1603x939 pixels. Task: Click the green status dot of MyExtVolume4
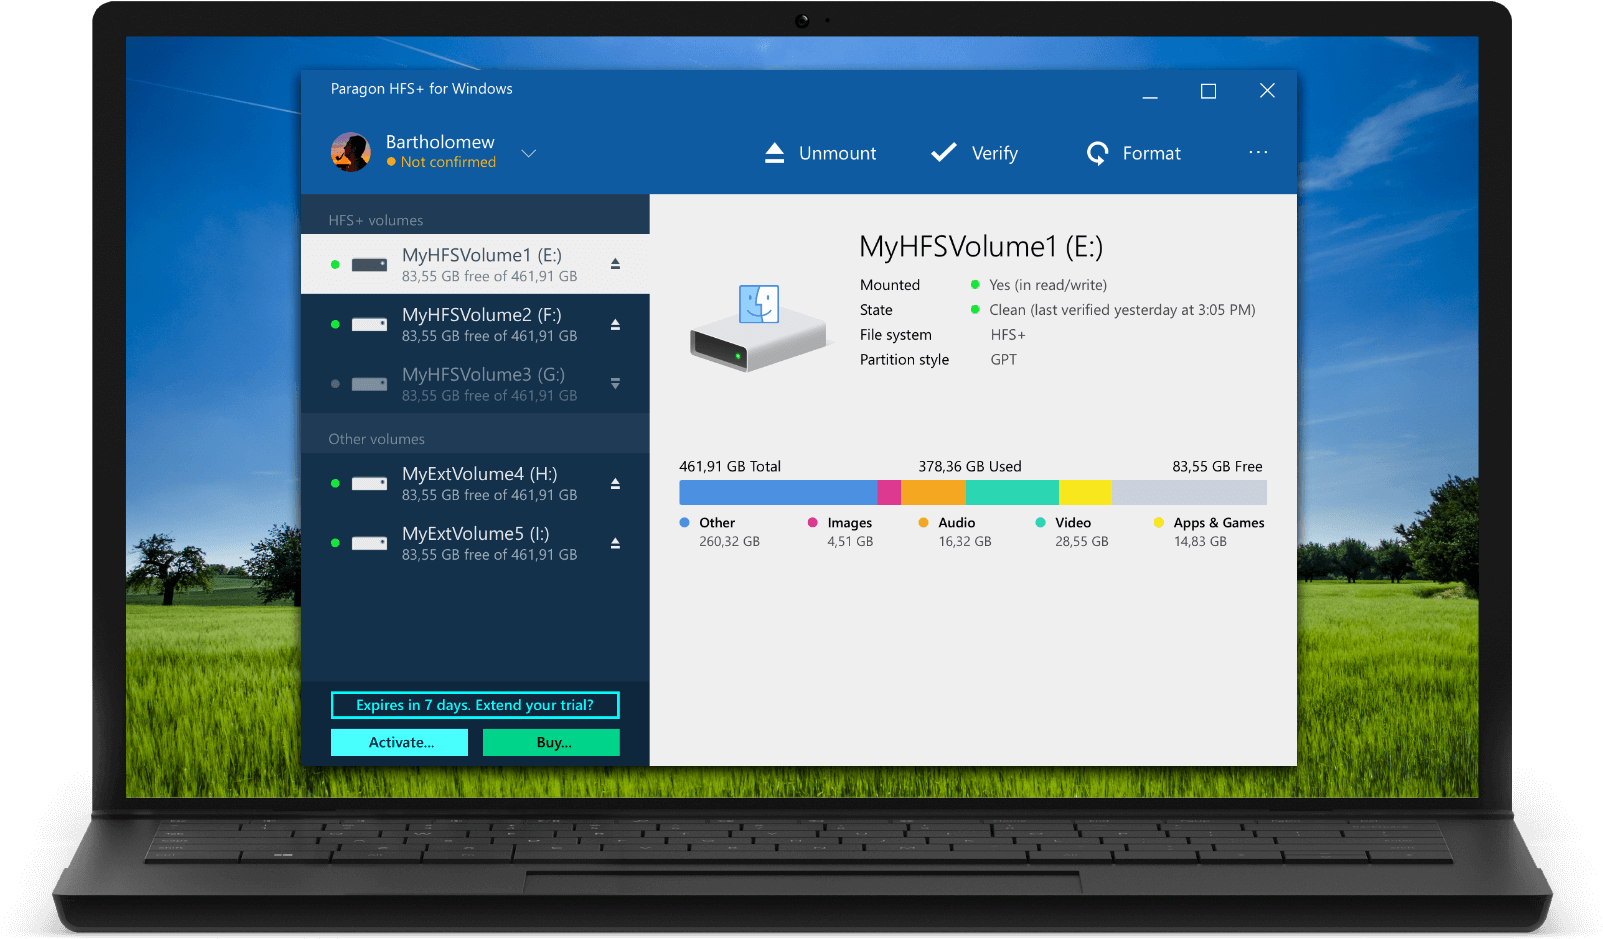[335, 483]
